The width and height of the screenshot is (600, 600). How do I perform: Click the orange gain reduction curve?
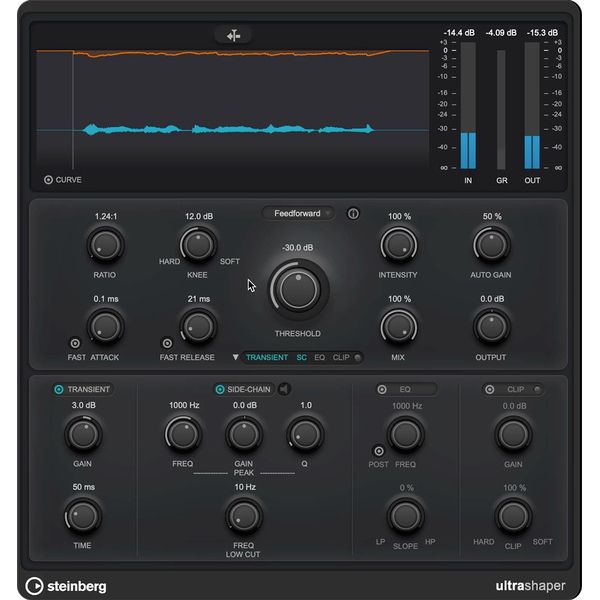tap(233, 54)
